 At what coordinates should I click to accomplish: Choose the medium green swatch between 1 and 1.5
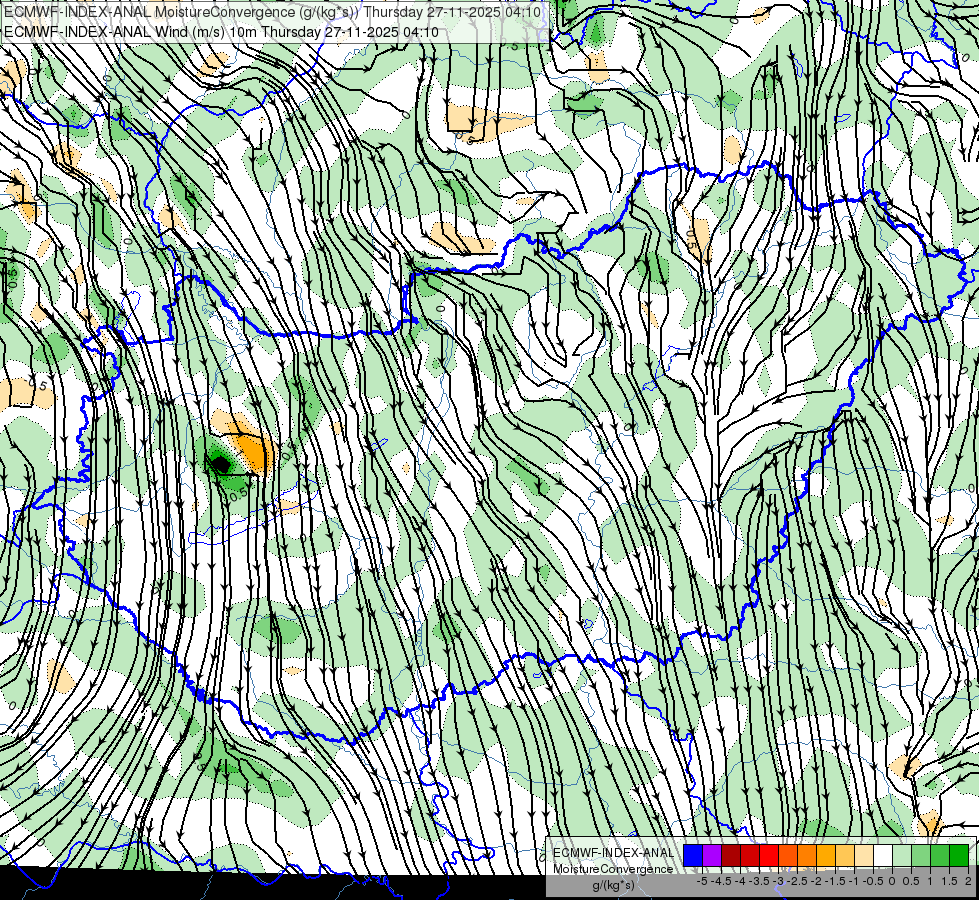click(x=940, y=856)
